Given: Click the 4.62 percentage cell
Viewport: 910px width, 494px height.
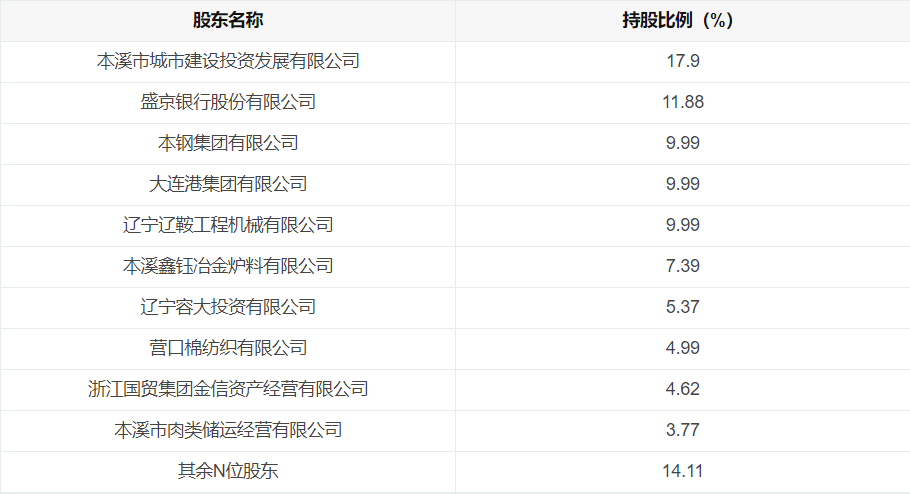Looking at the screenshot, I should pos(682,389).
